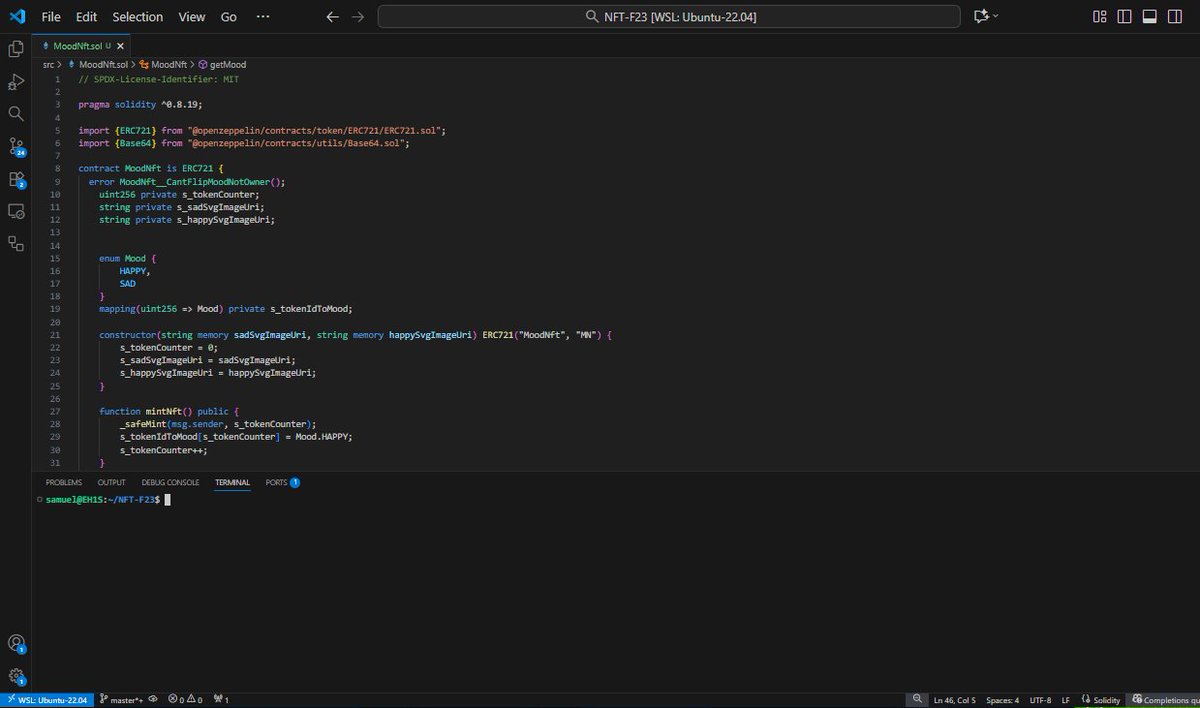Screen dimensions: 1200x708
Task: Click the eye icon beside the master branch
Action: [153, 700]
